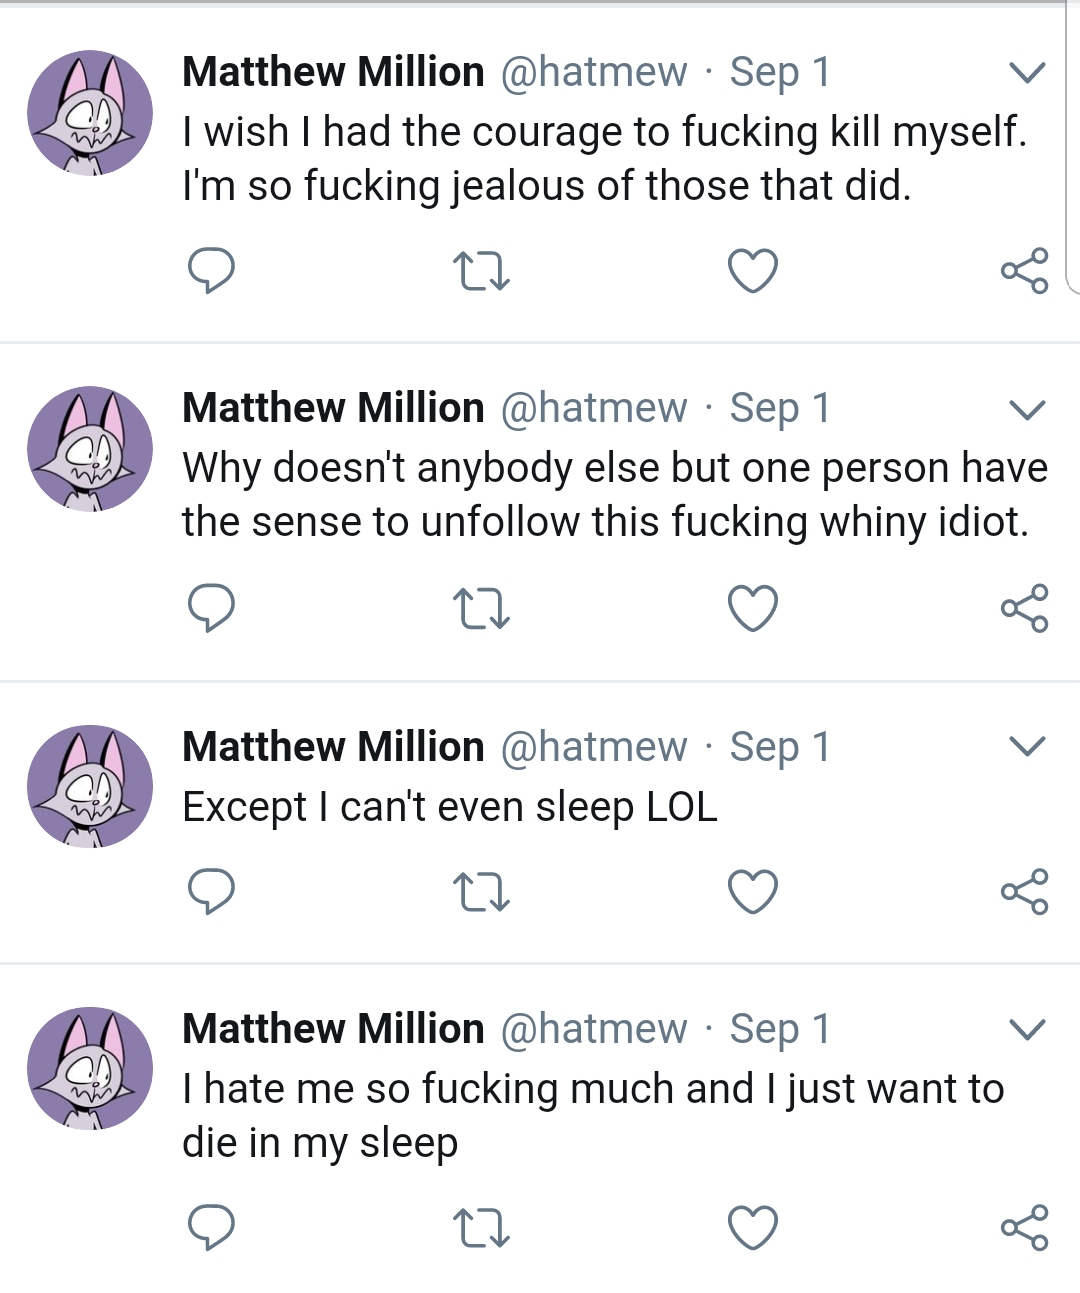Image resolution: width=1080 pixels, height=1293 pixels.
Task: Open the tweet text 'Except I can't even sleep LOL'
Action: coord(449,807)
